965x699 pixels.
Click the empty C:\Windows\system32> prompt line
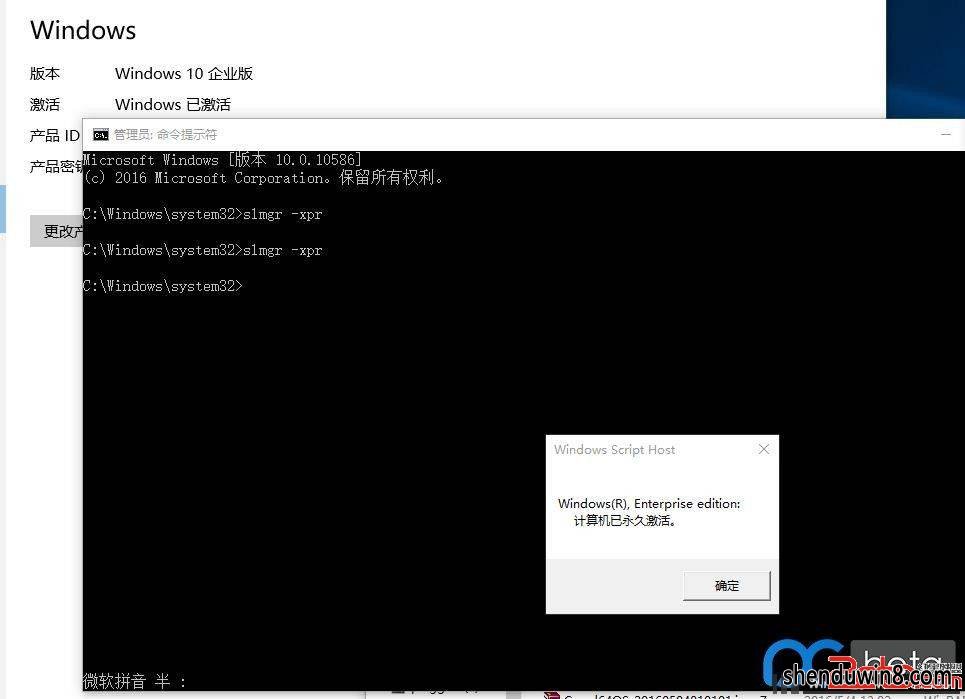pos(163,286)
